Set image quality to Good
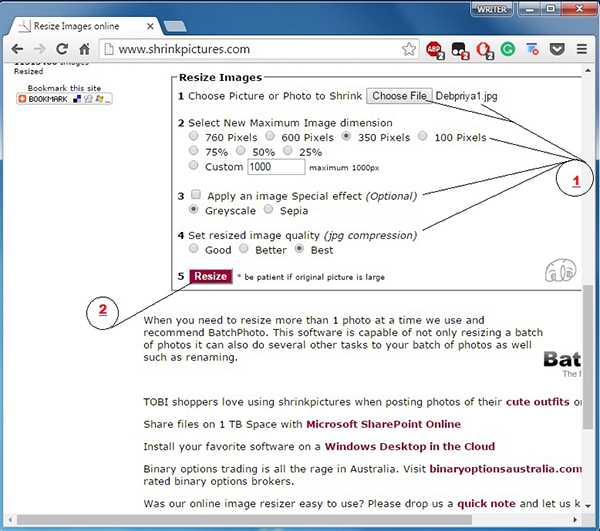This screenshot has width=600, height=531. point(194,249)
